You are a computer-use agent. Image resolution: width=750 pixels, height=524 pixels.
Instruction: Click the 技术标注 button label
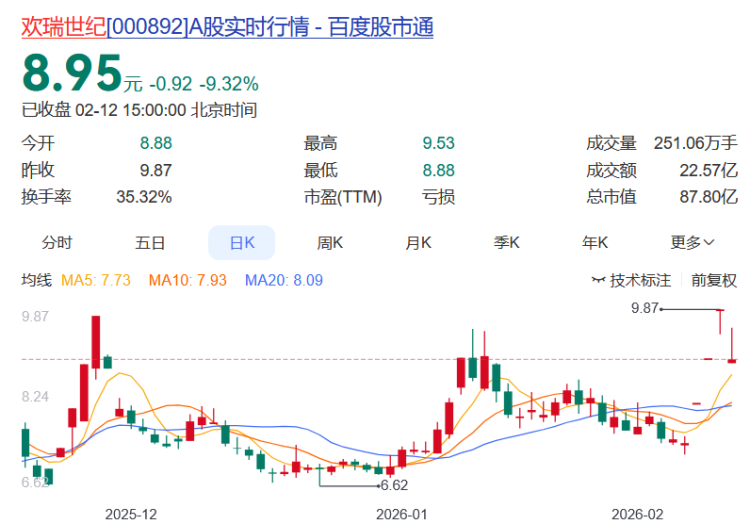pos(640,280)
